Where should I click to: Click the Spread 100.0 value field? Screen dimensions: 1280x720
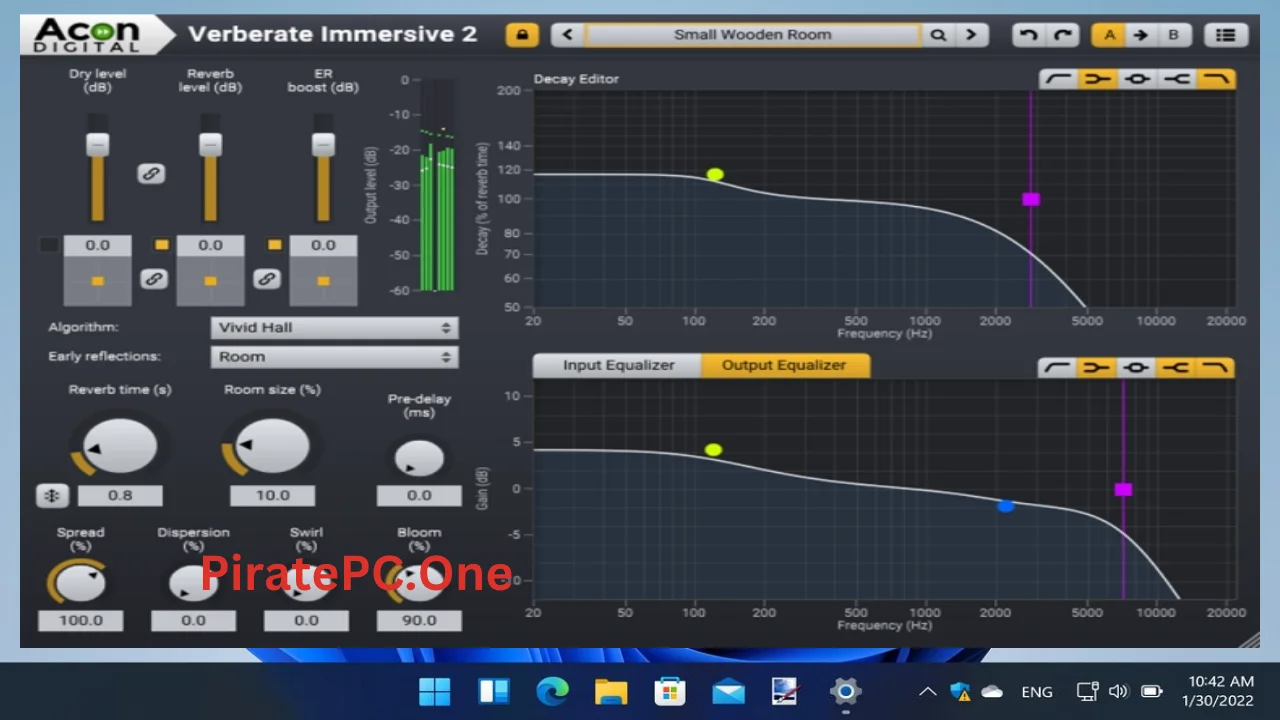[81, 621]
